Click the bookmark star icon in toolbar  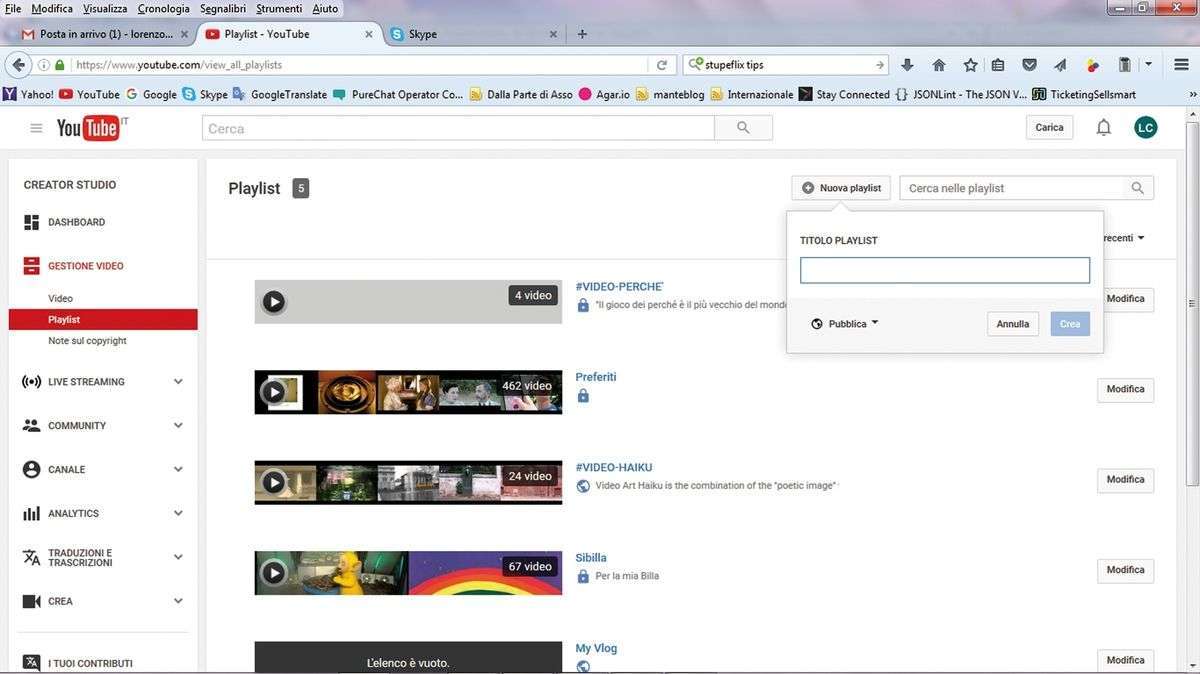(x=970, y=65)
